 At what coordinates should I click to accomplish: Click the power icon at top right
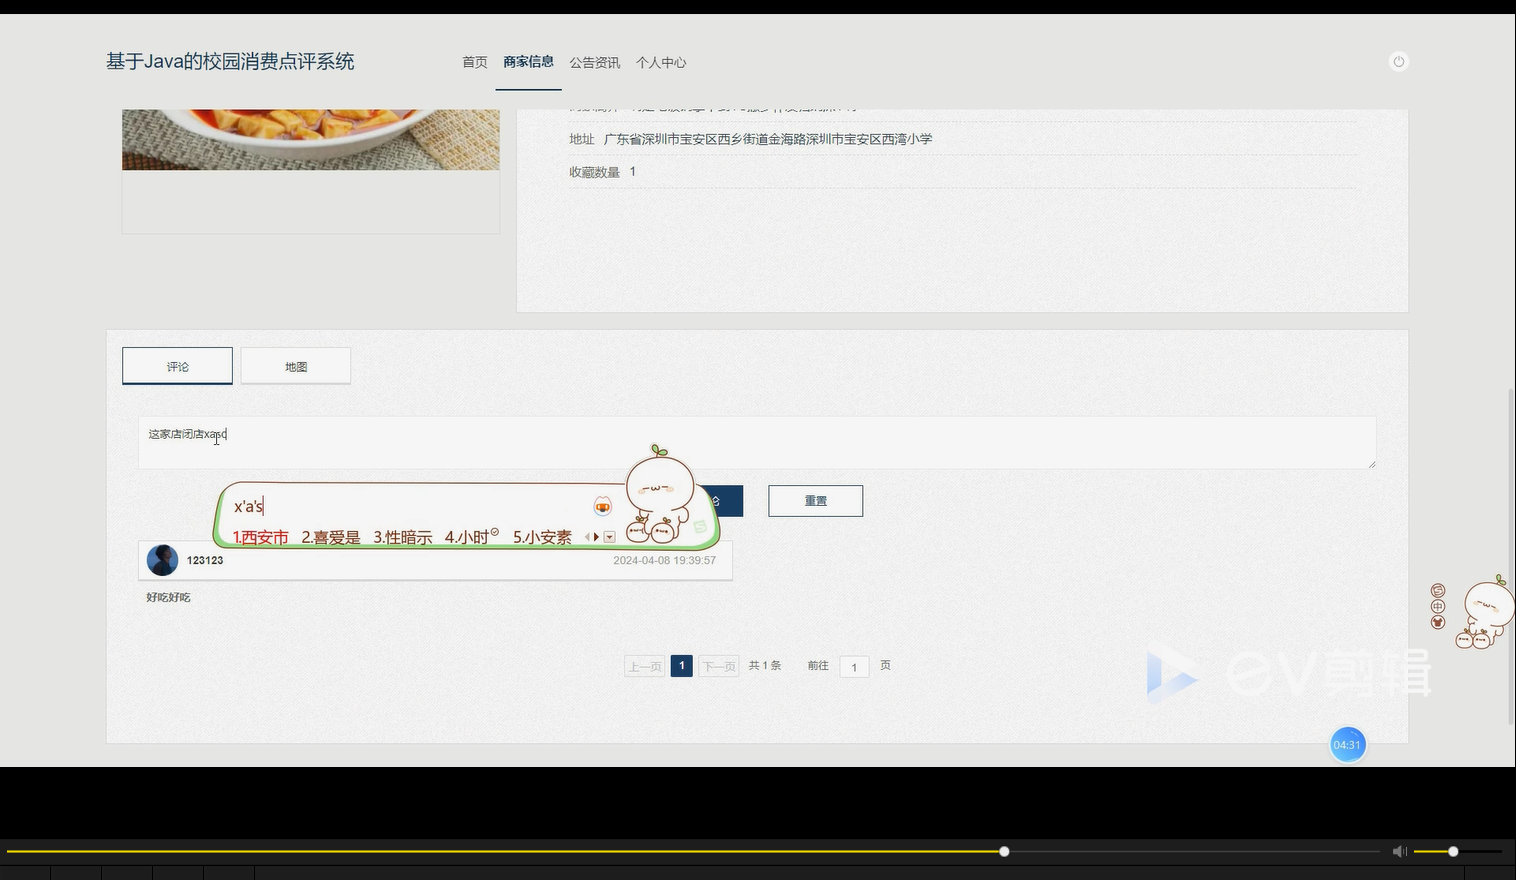point(1398,61)
